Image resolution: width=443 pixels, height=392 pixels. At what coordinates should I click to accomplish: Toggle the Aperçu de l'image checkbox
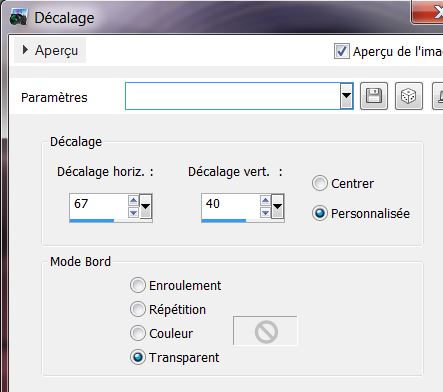pyautogui.click(x=342, y=51)
